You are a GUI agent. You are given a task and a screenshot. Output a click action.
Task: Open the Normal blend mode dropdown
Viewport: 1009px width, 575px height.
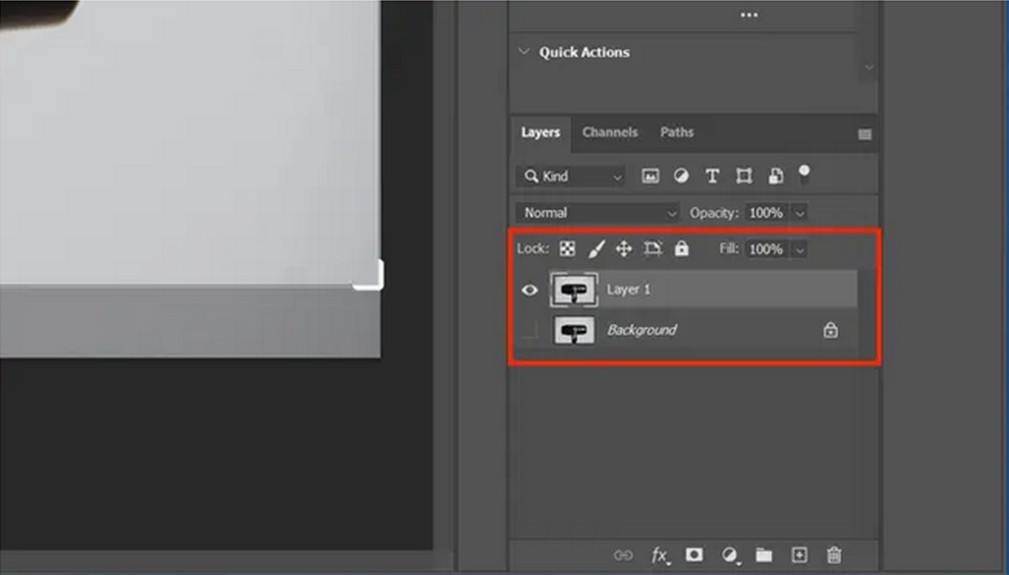click(x=600, y=213)
